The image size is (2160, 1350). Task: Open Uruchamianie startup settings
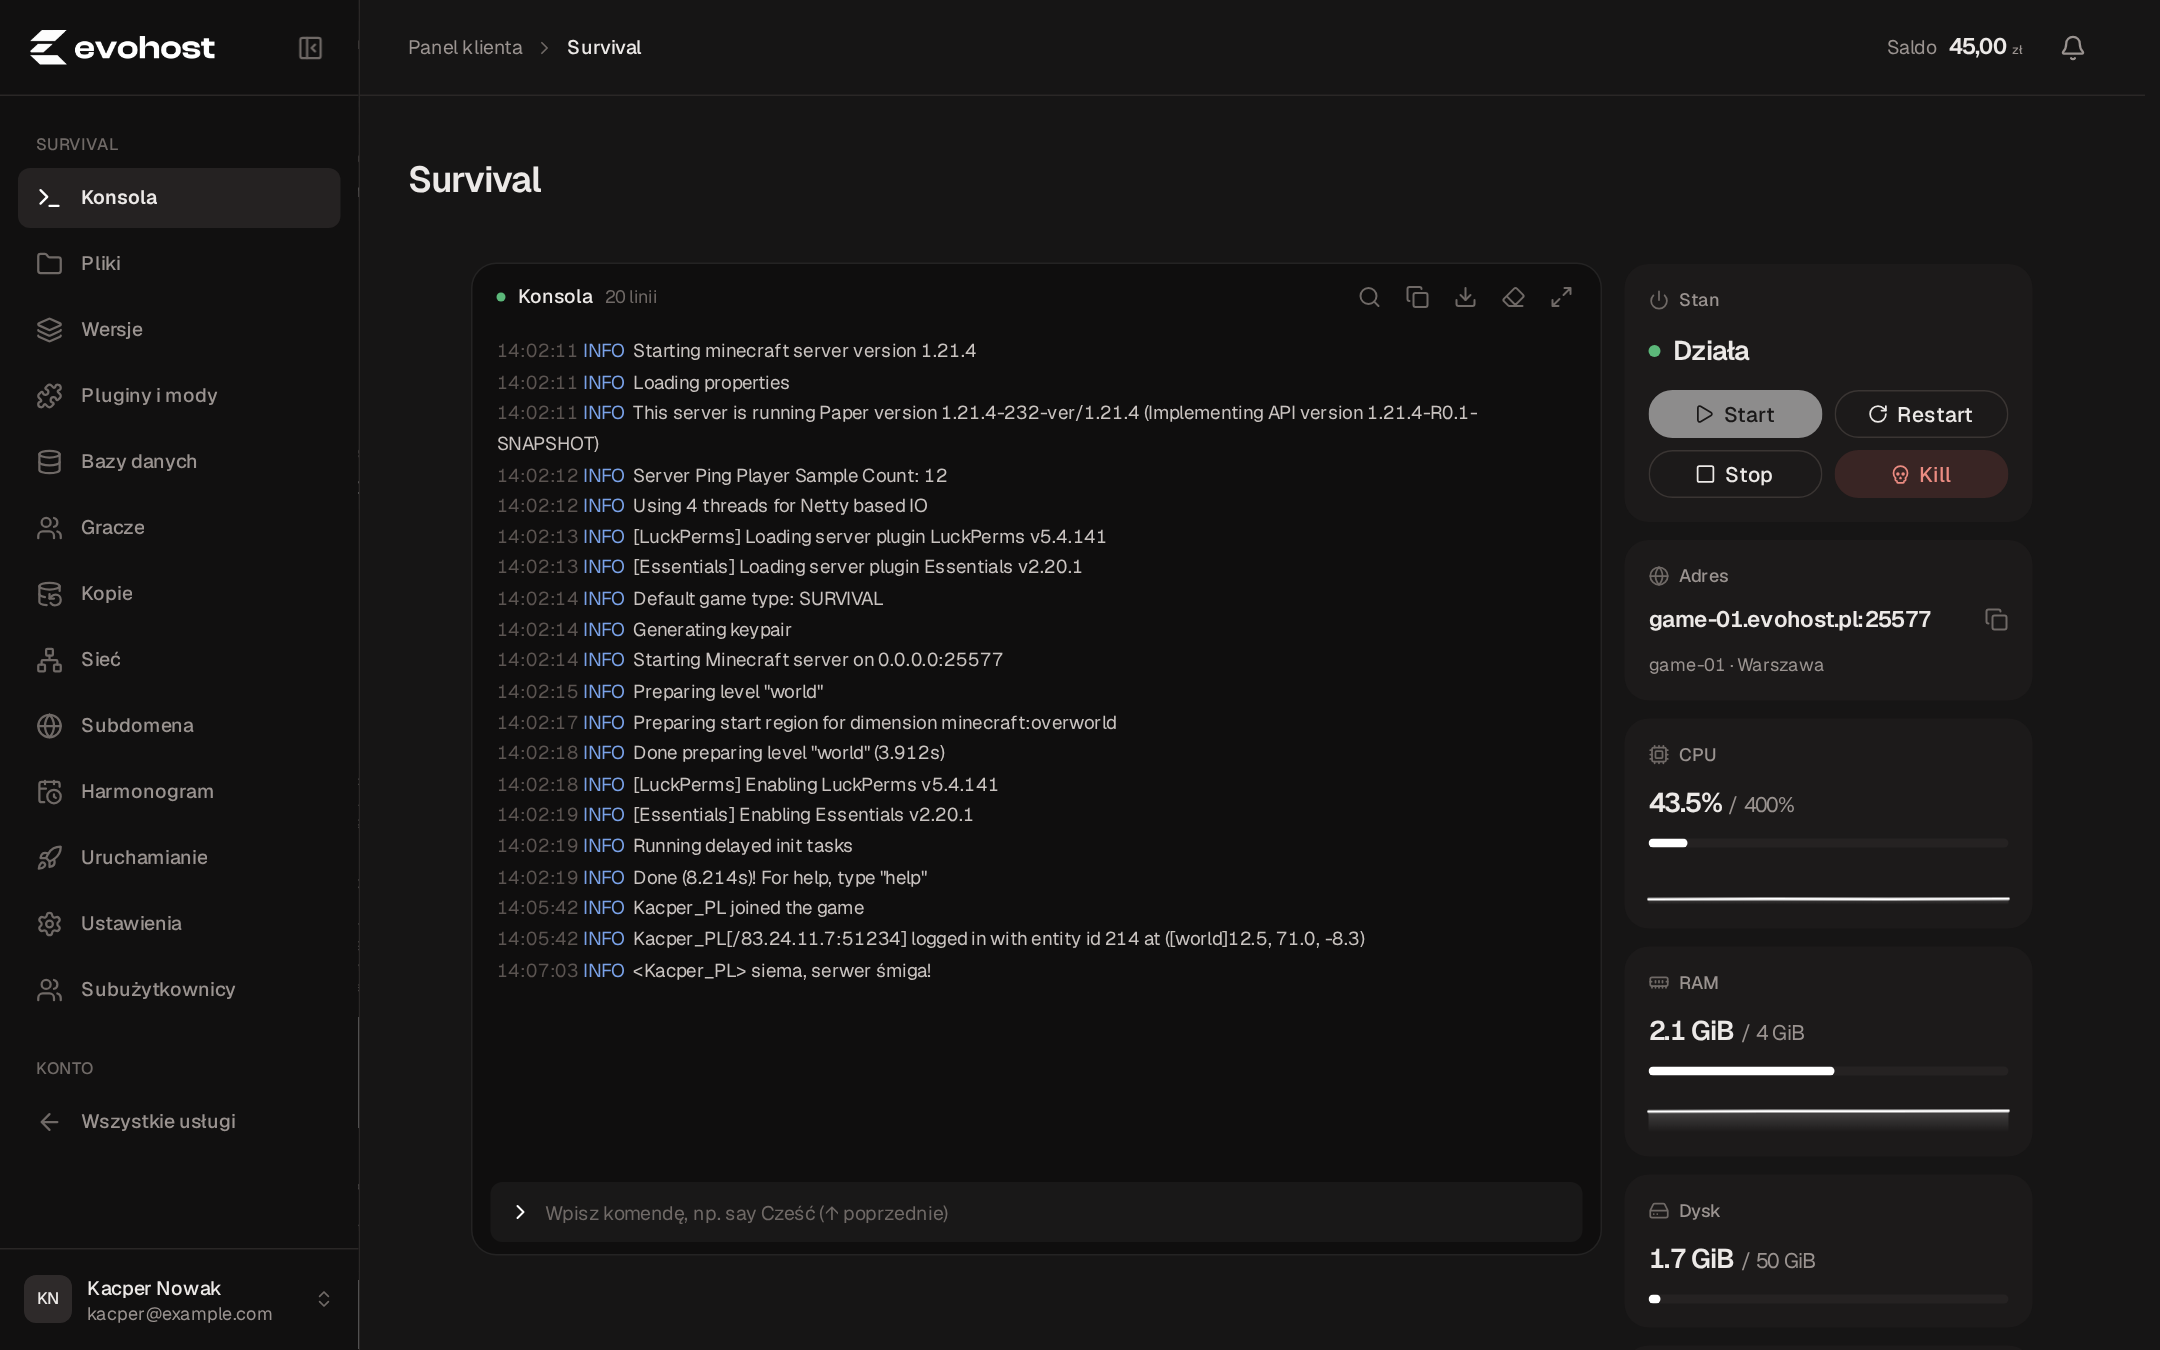coord(179,858)
